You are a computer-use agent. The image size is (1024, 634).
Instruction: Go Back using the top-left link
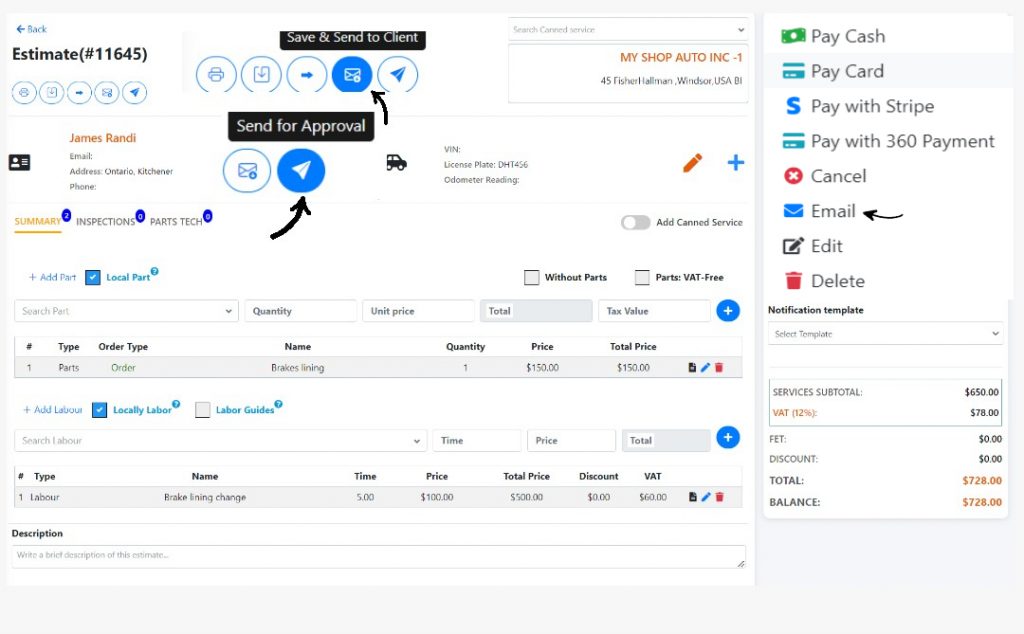pyautogui.click(x=31, y=29)
